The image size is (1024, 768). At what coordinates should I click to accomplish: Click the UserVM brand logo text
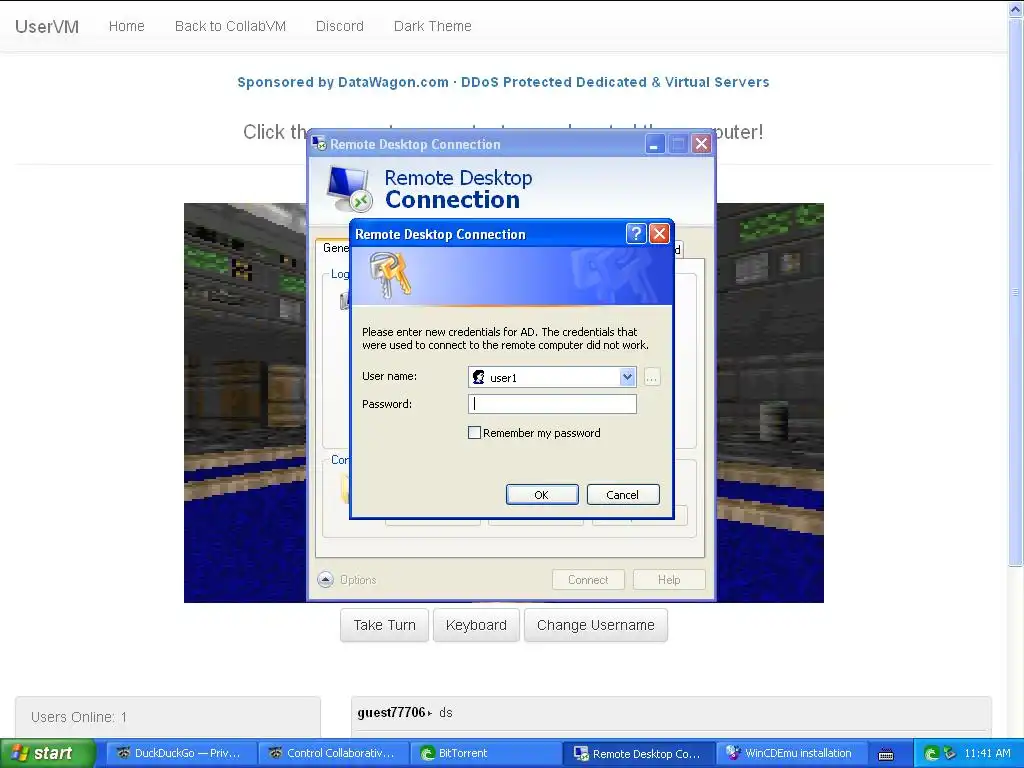tap(47, 27)
